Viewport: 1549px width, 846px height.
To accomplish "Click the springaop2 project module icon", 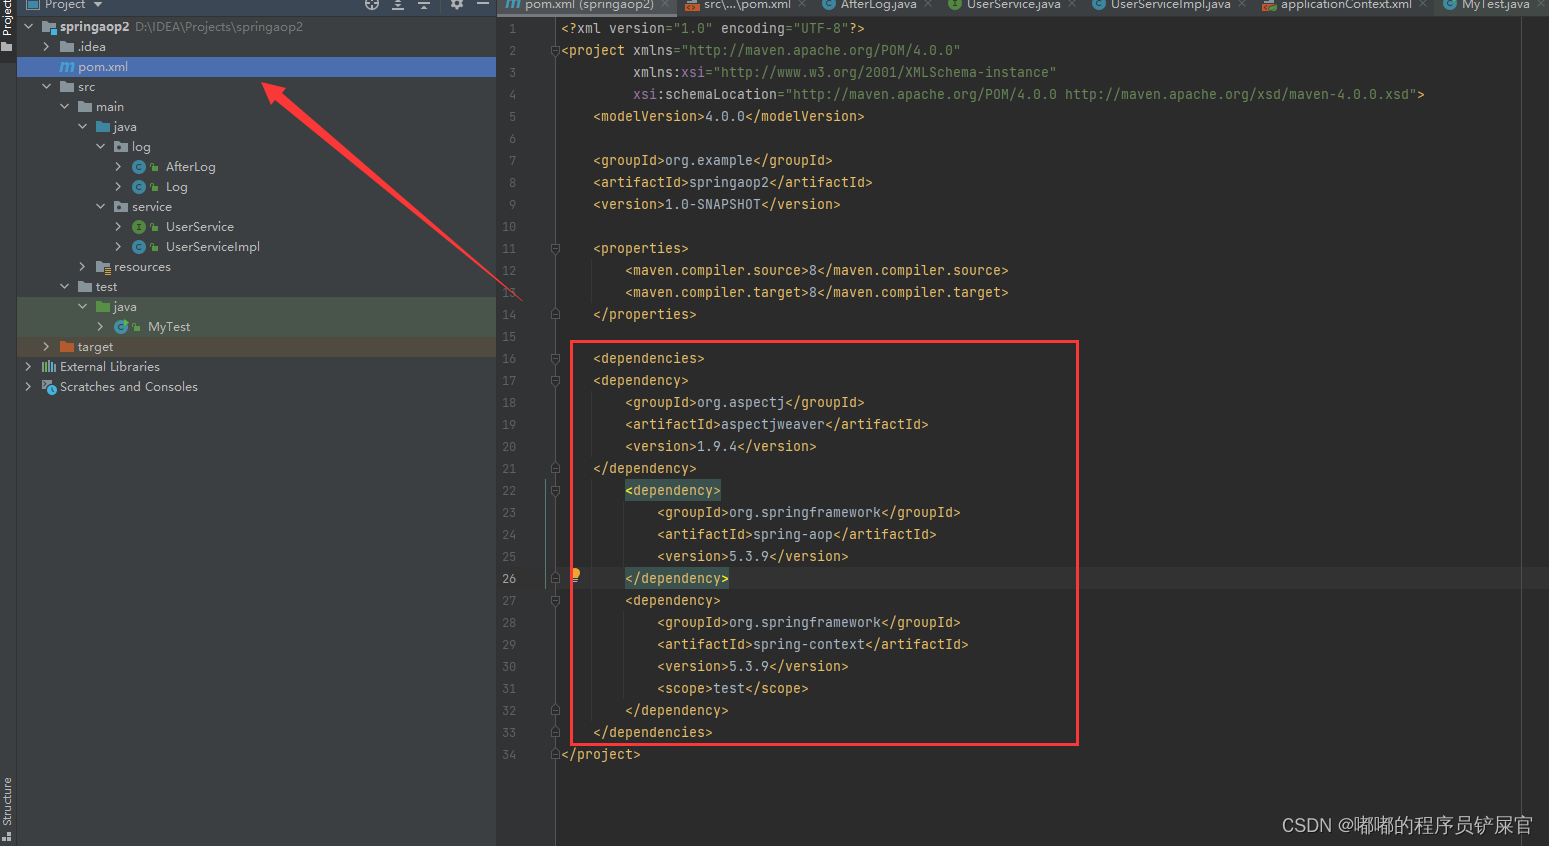I will click(49, 27).
